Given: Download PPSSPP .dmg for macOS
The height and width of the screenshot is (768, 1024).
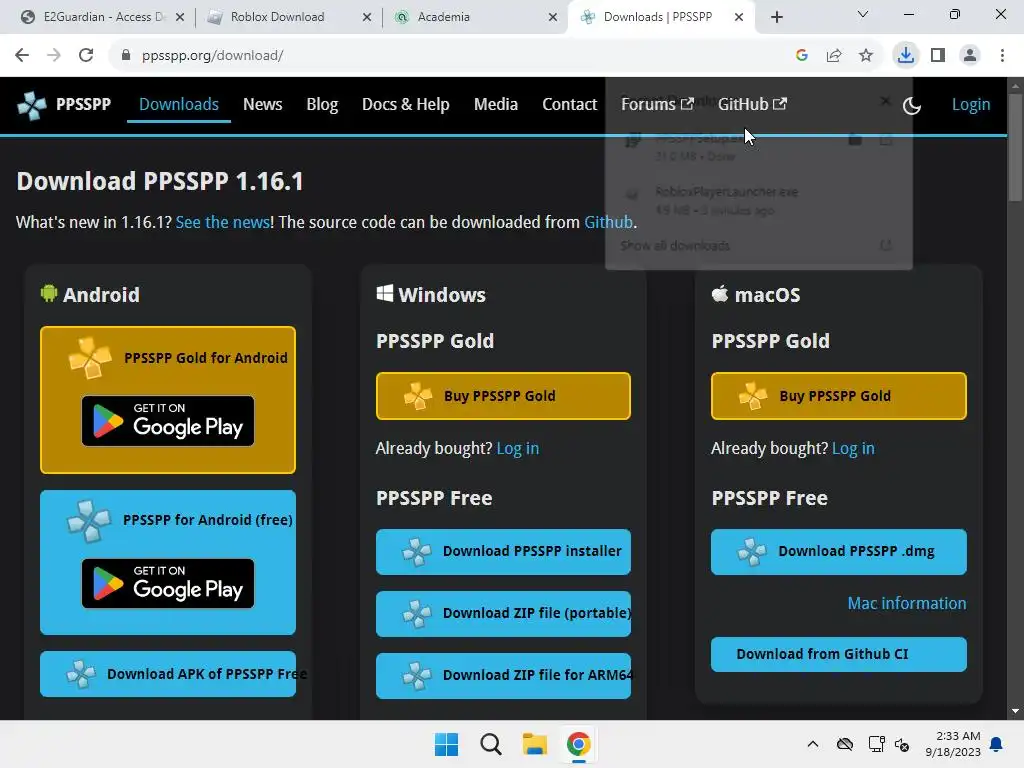Looking at the screenshot, I should pos(839,552).
